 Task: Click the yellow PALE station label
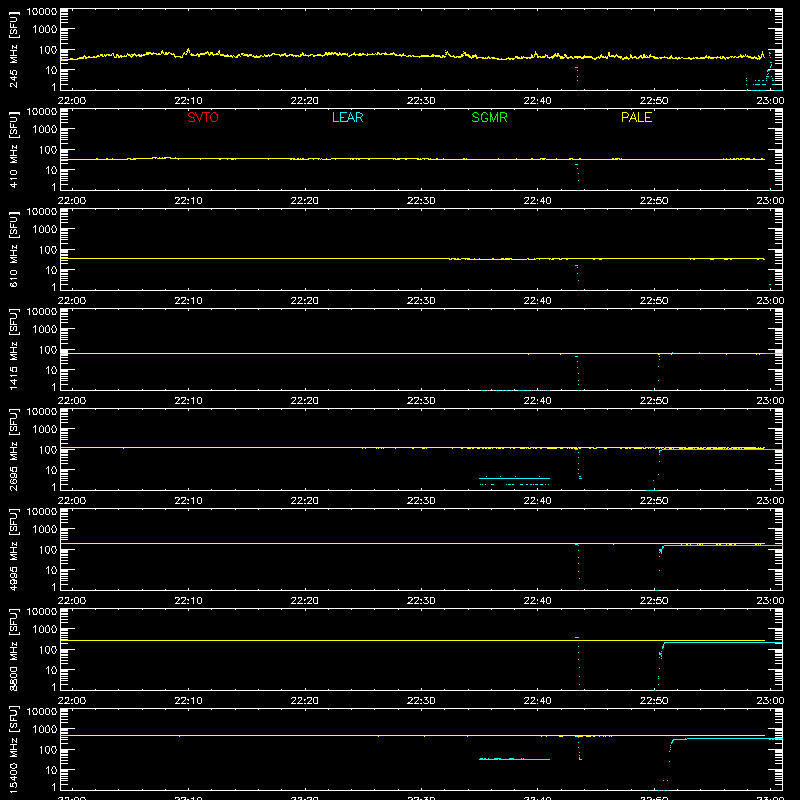(636, 117)
